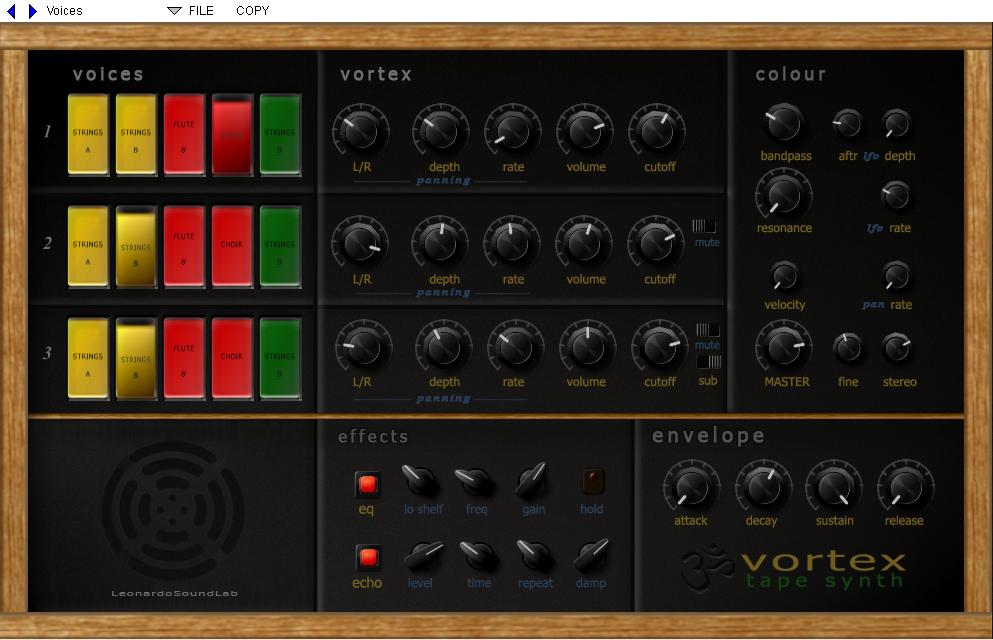Viewport: 993px width, 640px height.
Task: Toggle Strings B button in voice row 1
Action: coord(136,134)
